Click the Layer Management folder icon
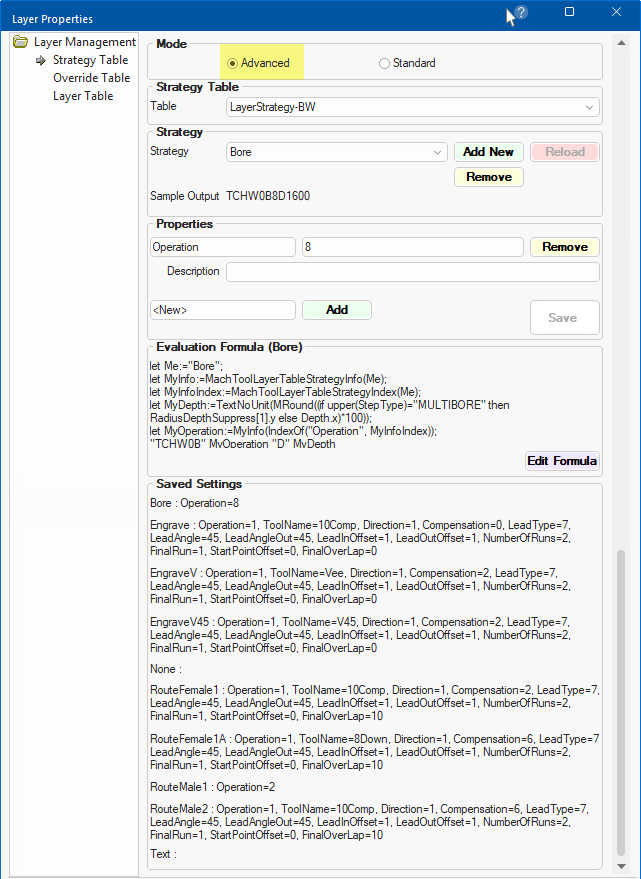This screenshot has height=879, width=641. (20, 42)
